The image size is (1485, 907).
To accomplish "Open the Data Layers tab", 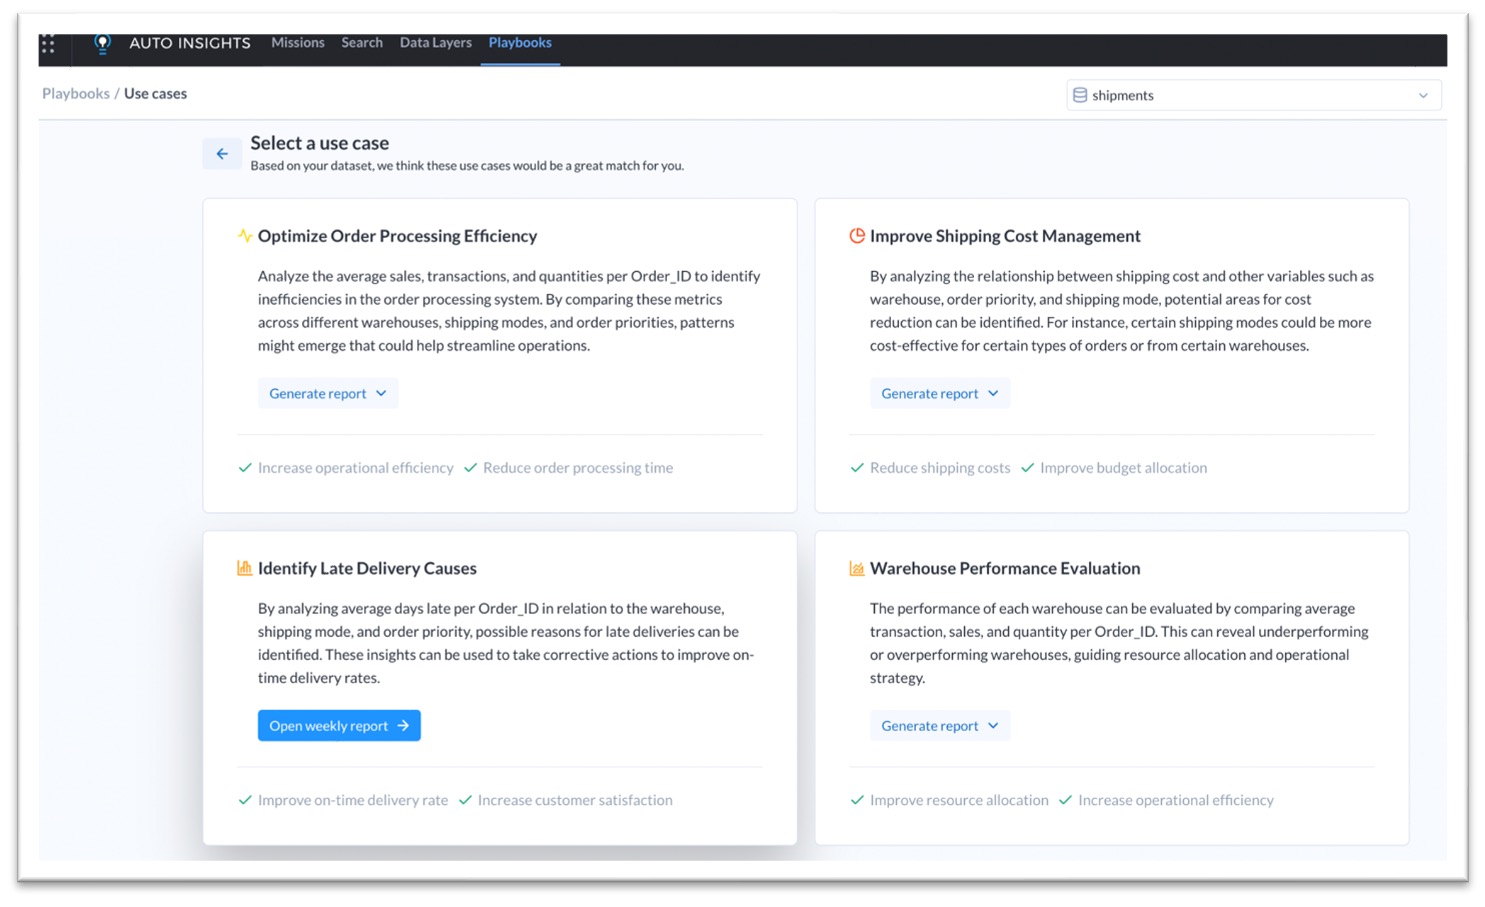I will point(436,43).
